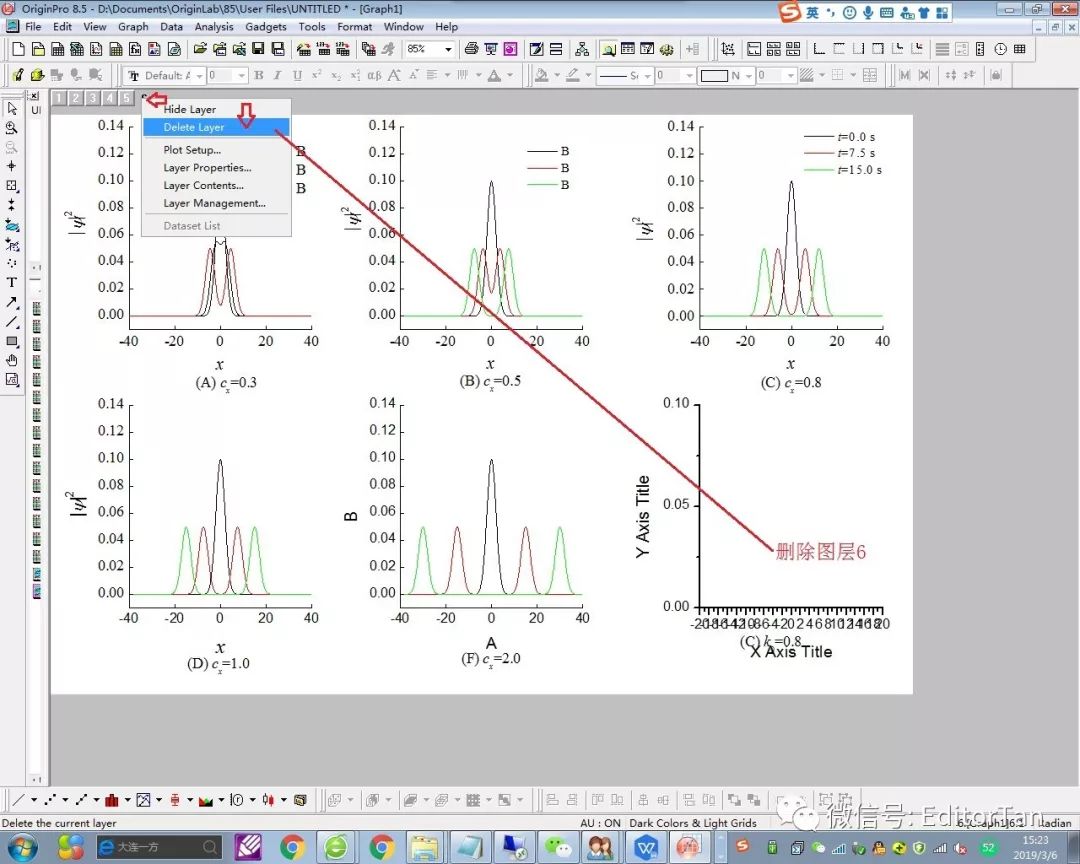Screen dimensions: 1080x864
Task: Expand the line plot type dropdown arrow
Action: click(34, 800)
